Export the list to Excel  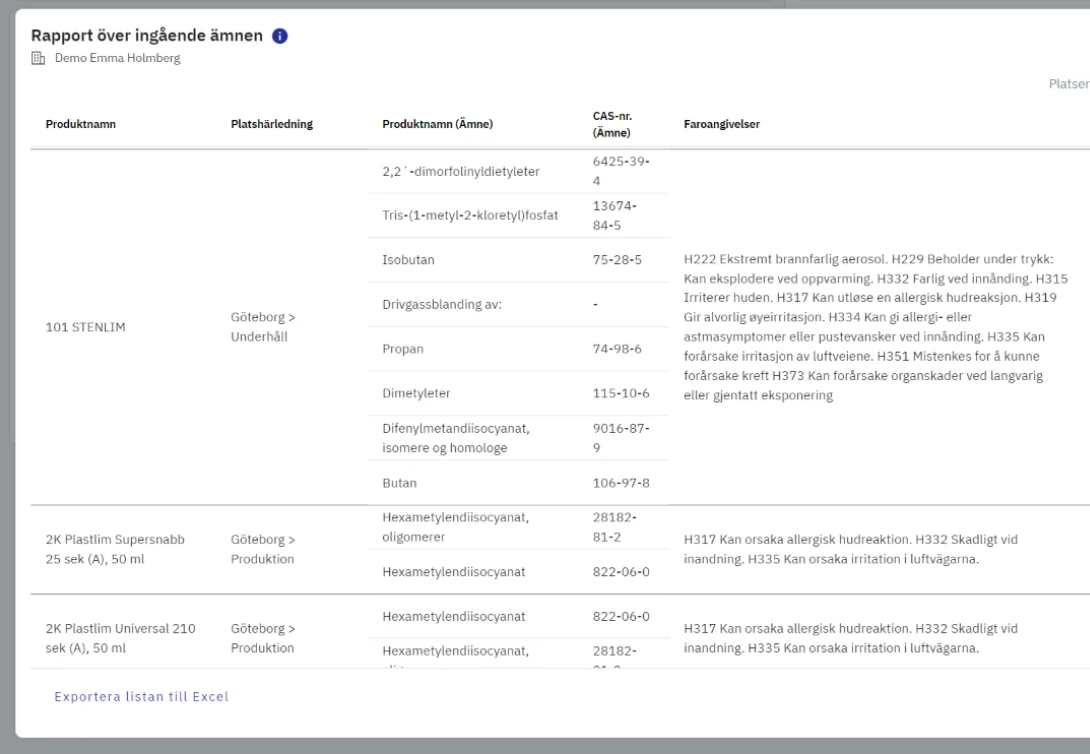[141, 697]
